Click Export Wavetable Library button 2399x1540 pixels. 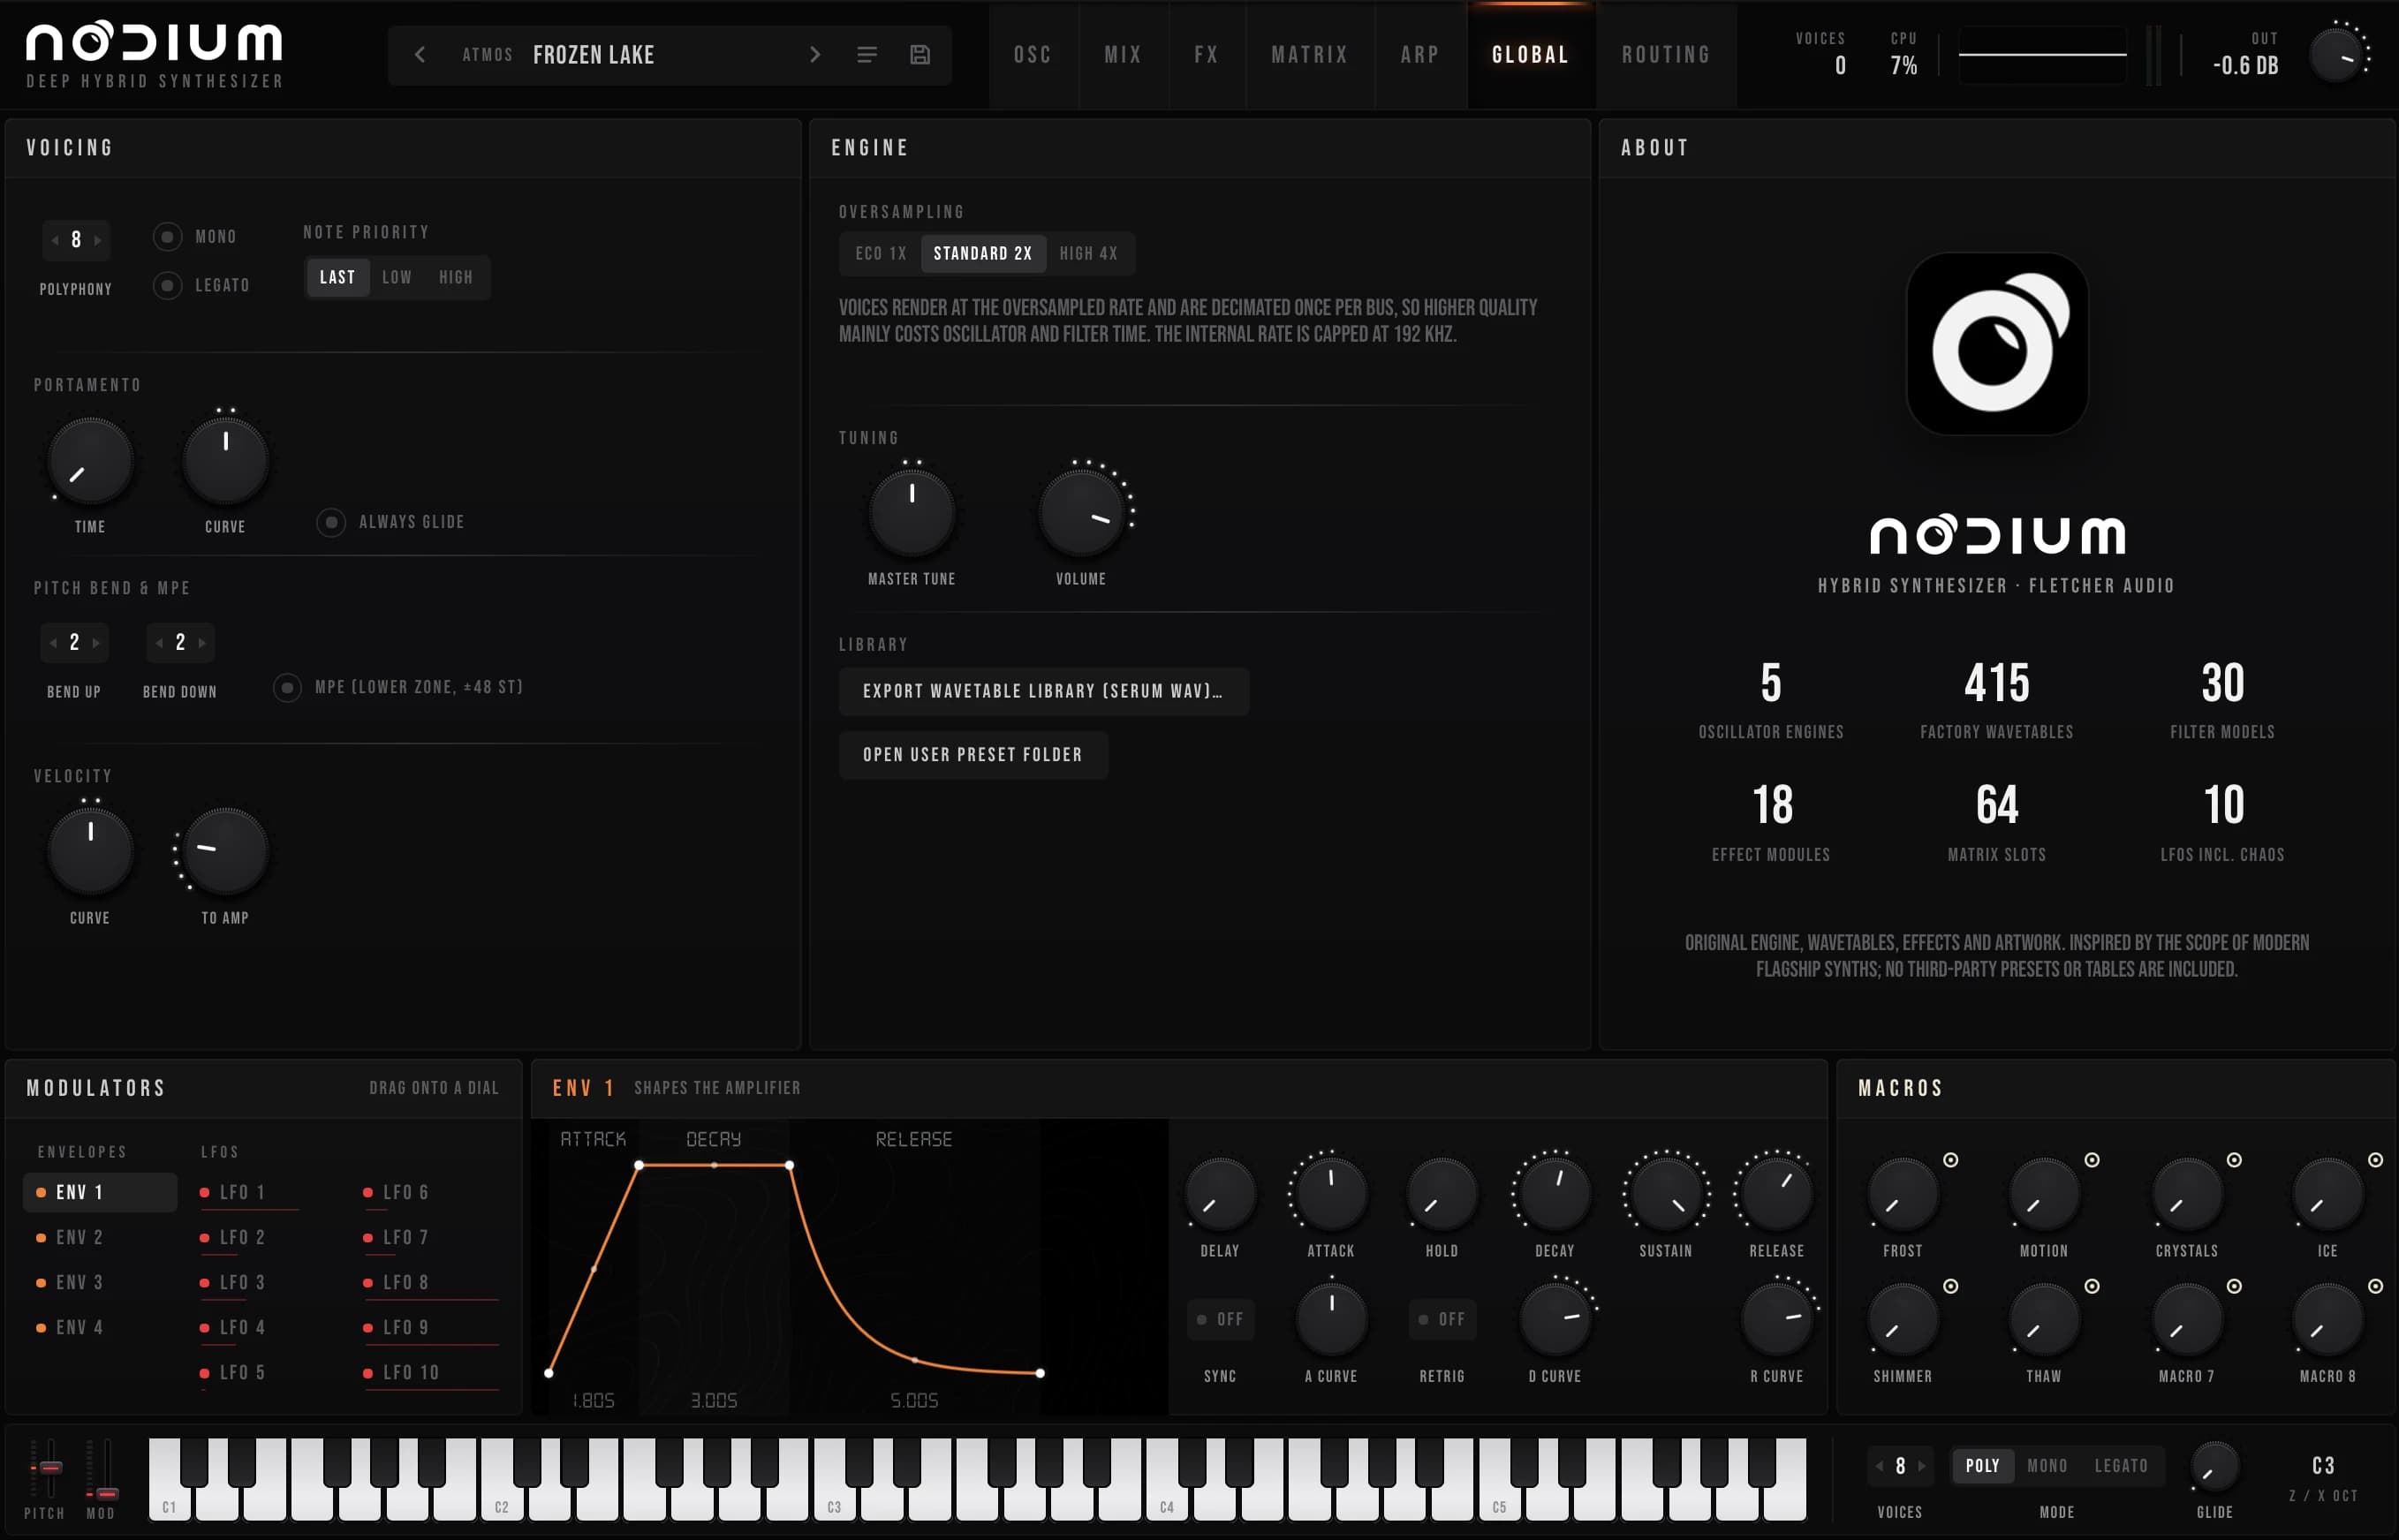click(x=1043, y=692)
